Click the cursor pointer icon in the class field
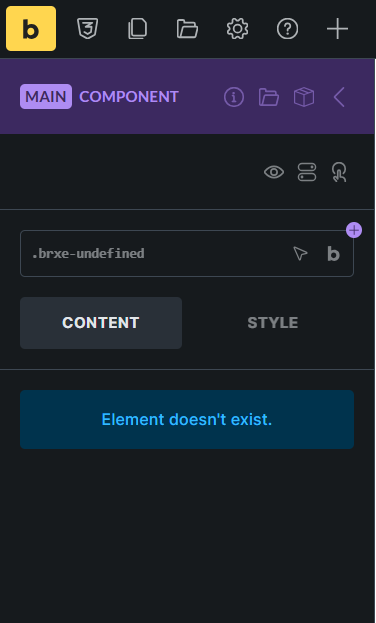376x623 pixels. click(x=300, y=253)
